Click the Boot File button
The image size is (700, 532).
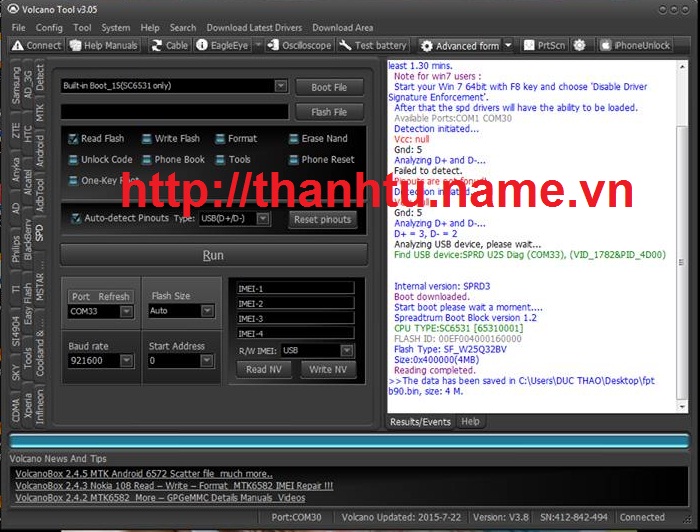click(329, 87)
